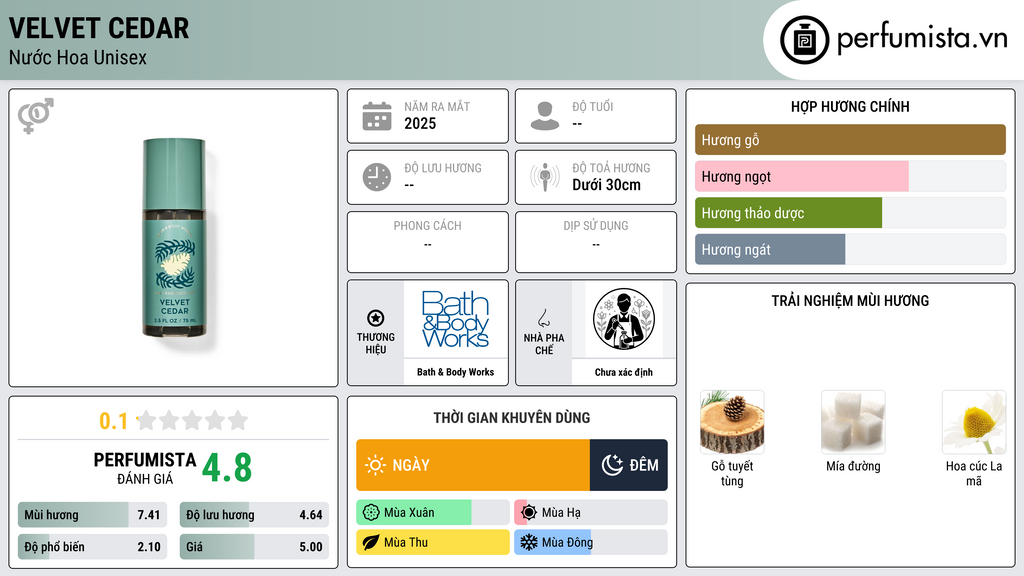The image size is (1024, 576).
Task: Select the Gỗ tuyết tùng note image
Action: point(732,422)
